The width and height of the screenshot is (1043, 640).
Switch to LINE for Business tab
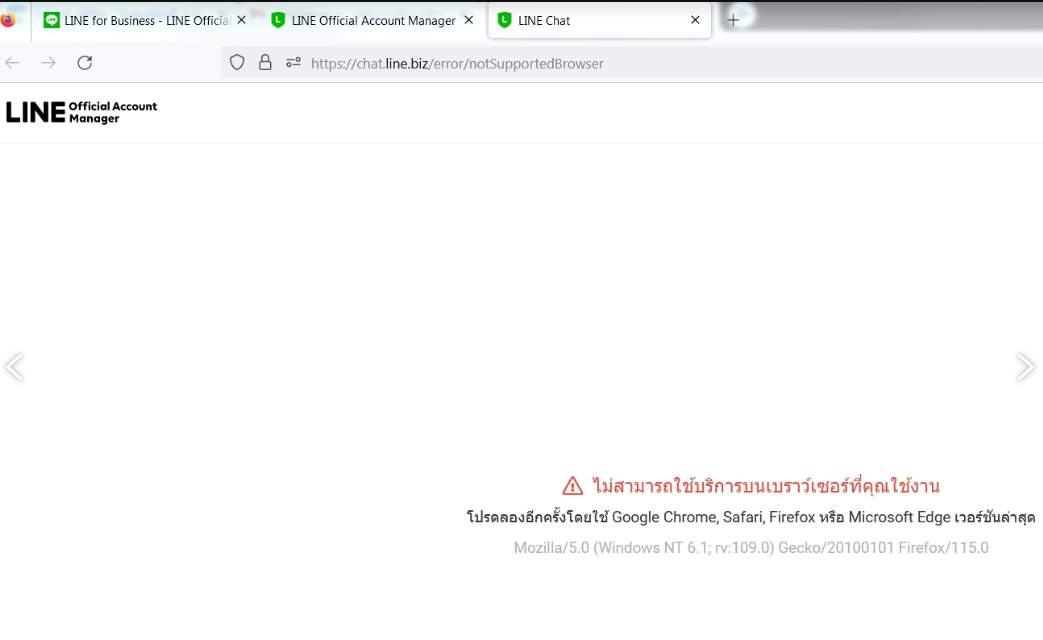[145, 21]
